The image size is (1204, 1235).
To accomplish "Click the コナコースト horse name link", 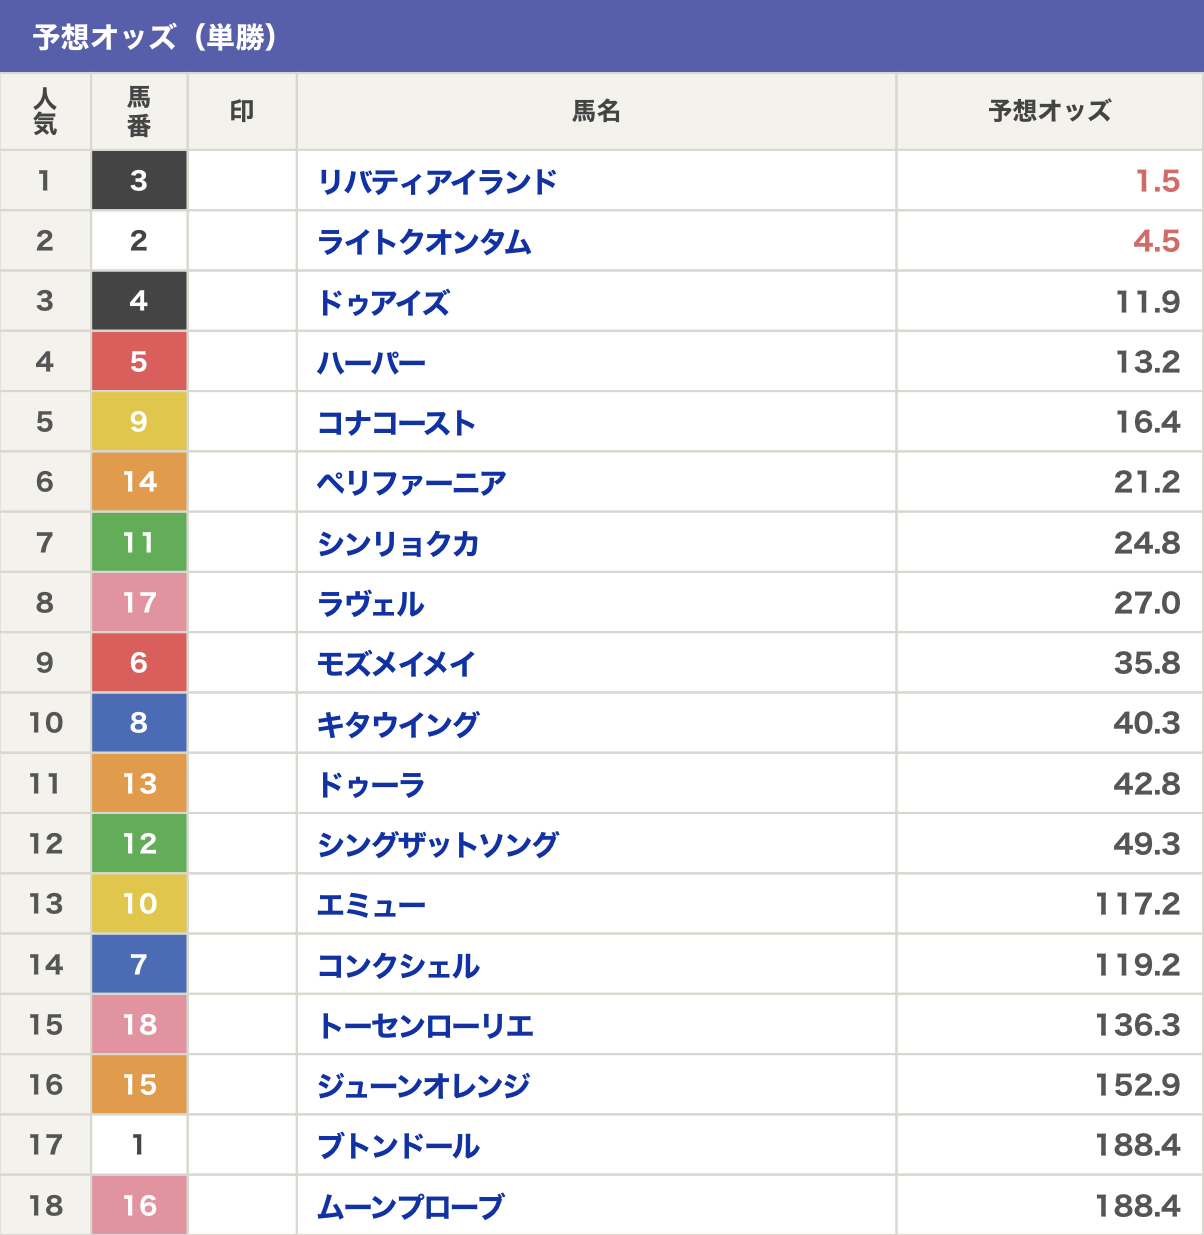I will pyautogui.click(x=396, y=423).
